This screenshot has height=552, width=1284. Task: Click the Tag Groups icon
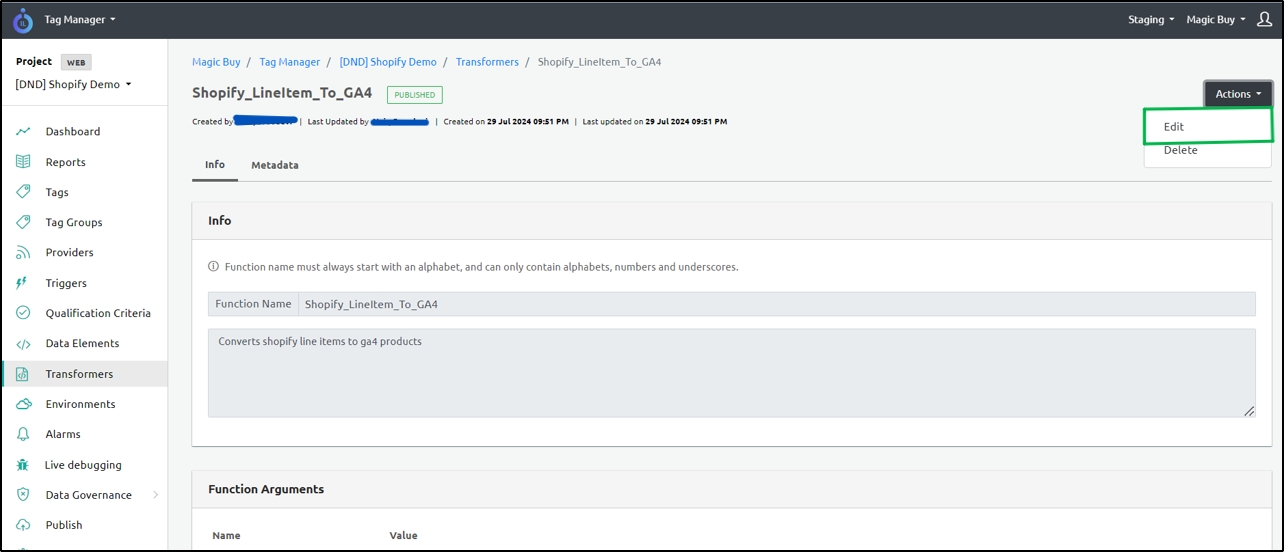[x=23, y=222]
